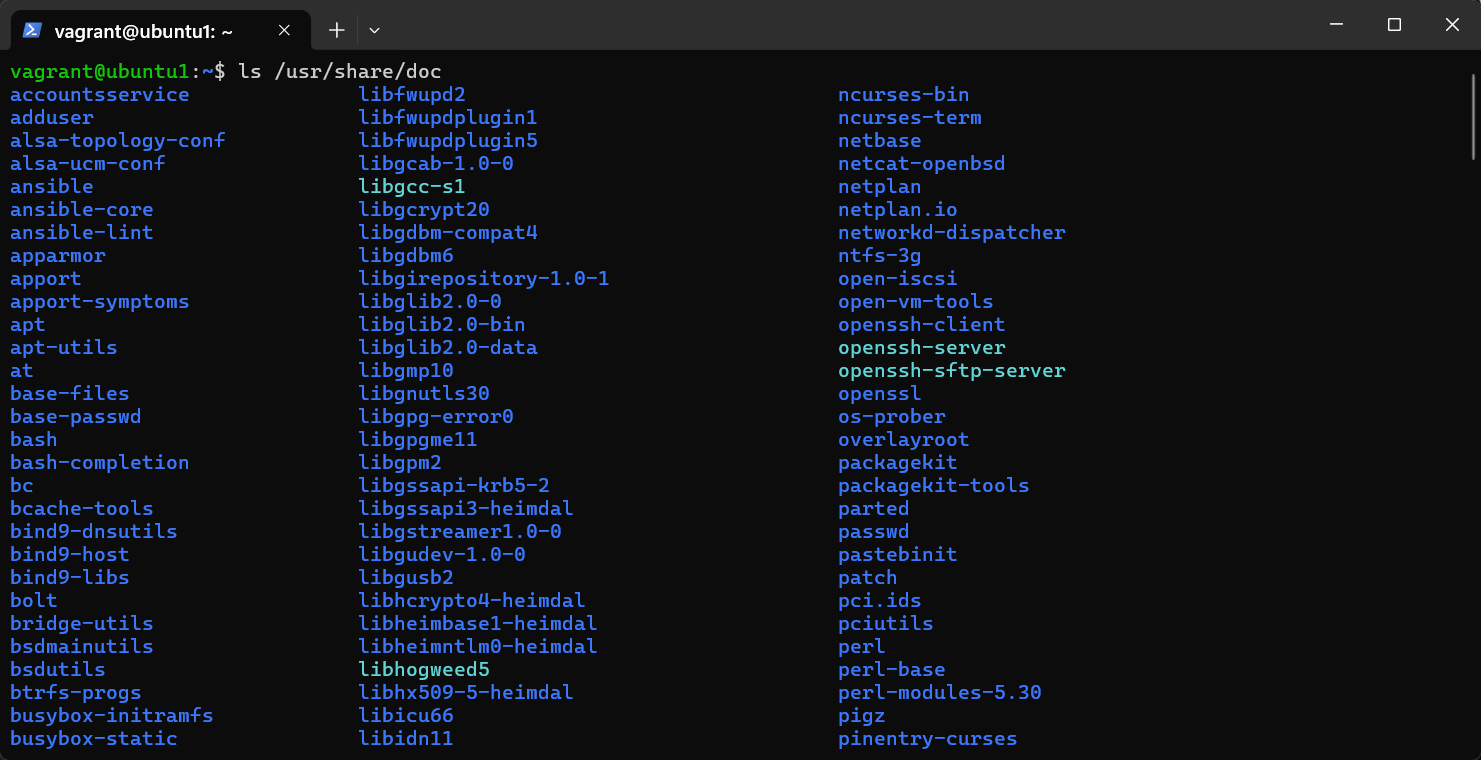Image resolution: width=1481 pixels, height=760 pixels.
Task: Click the openssh-sftp-server listing
Action: (x=951, y=371)
